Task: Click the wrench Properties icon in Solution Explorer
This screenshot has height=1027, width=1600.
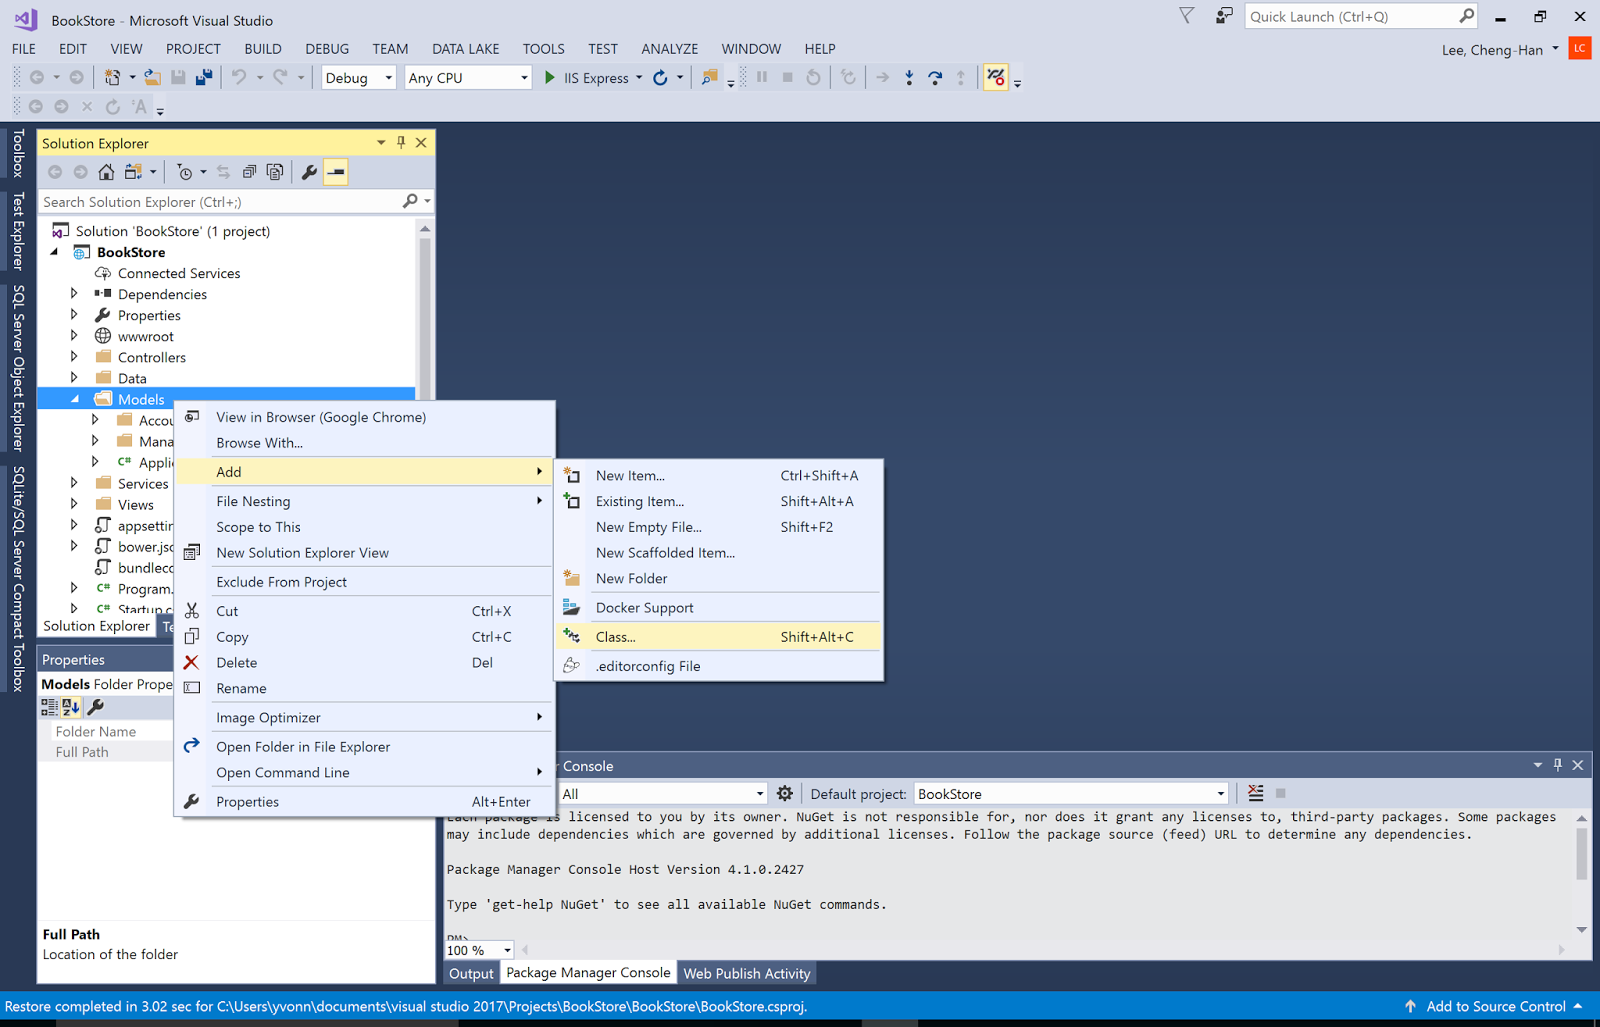Action: [x=309, y=172]
